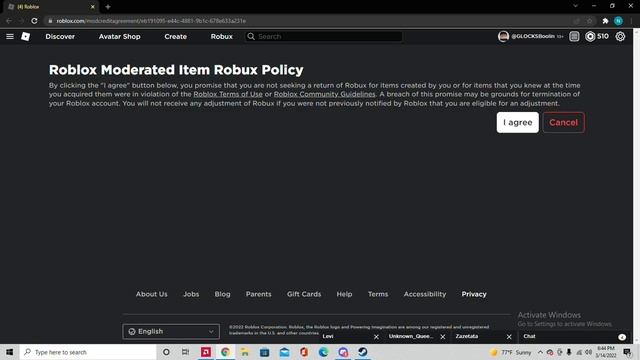Click the I agree button
The width and height of the screenshot is (640, 360).
(518, 122)
